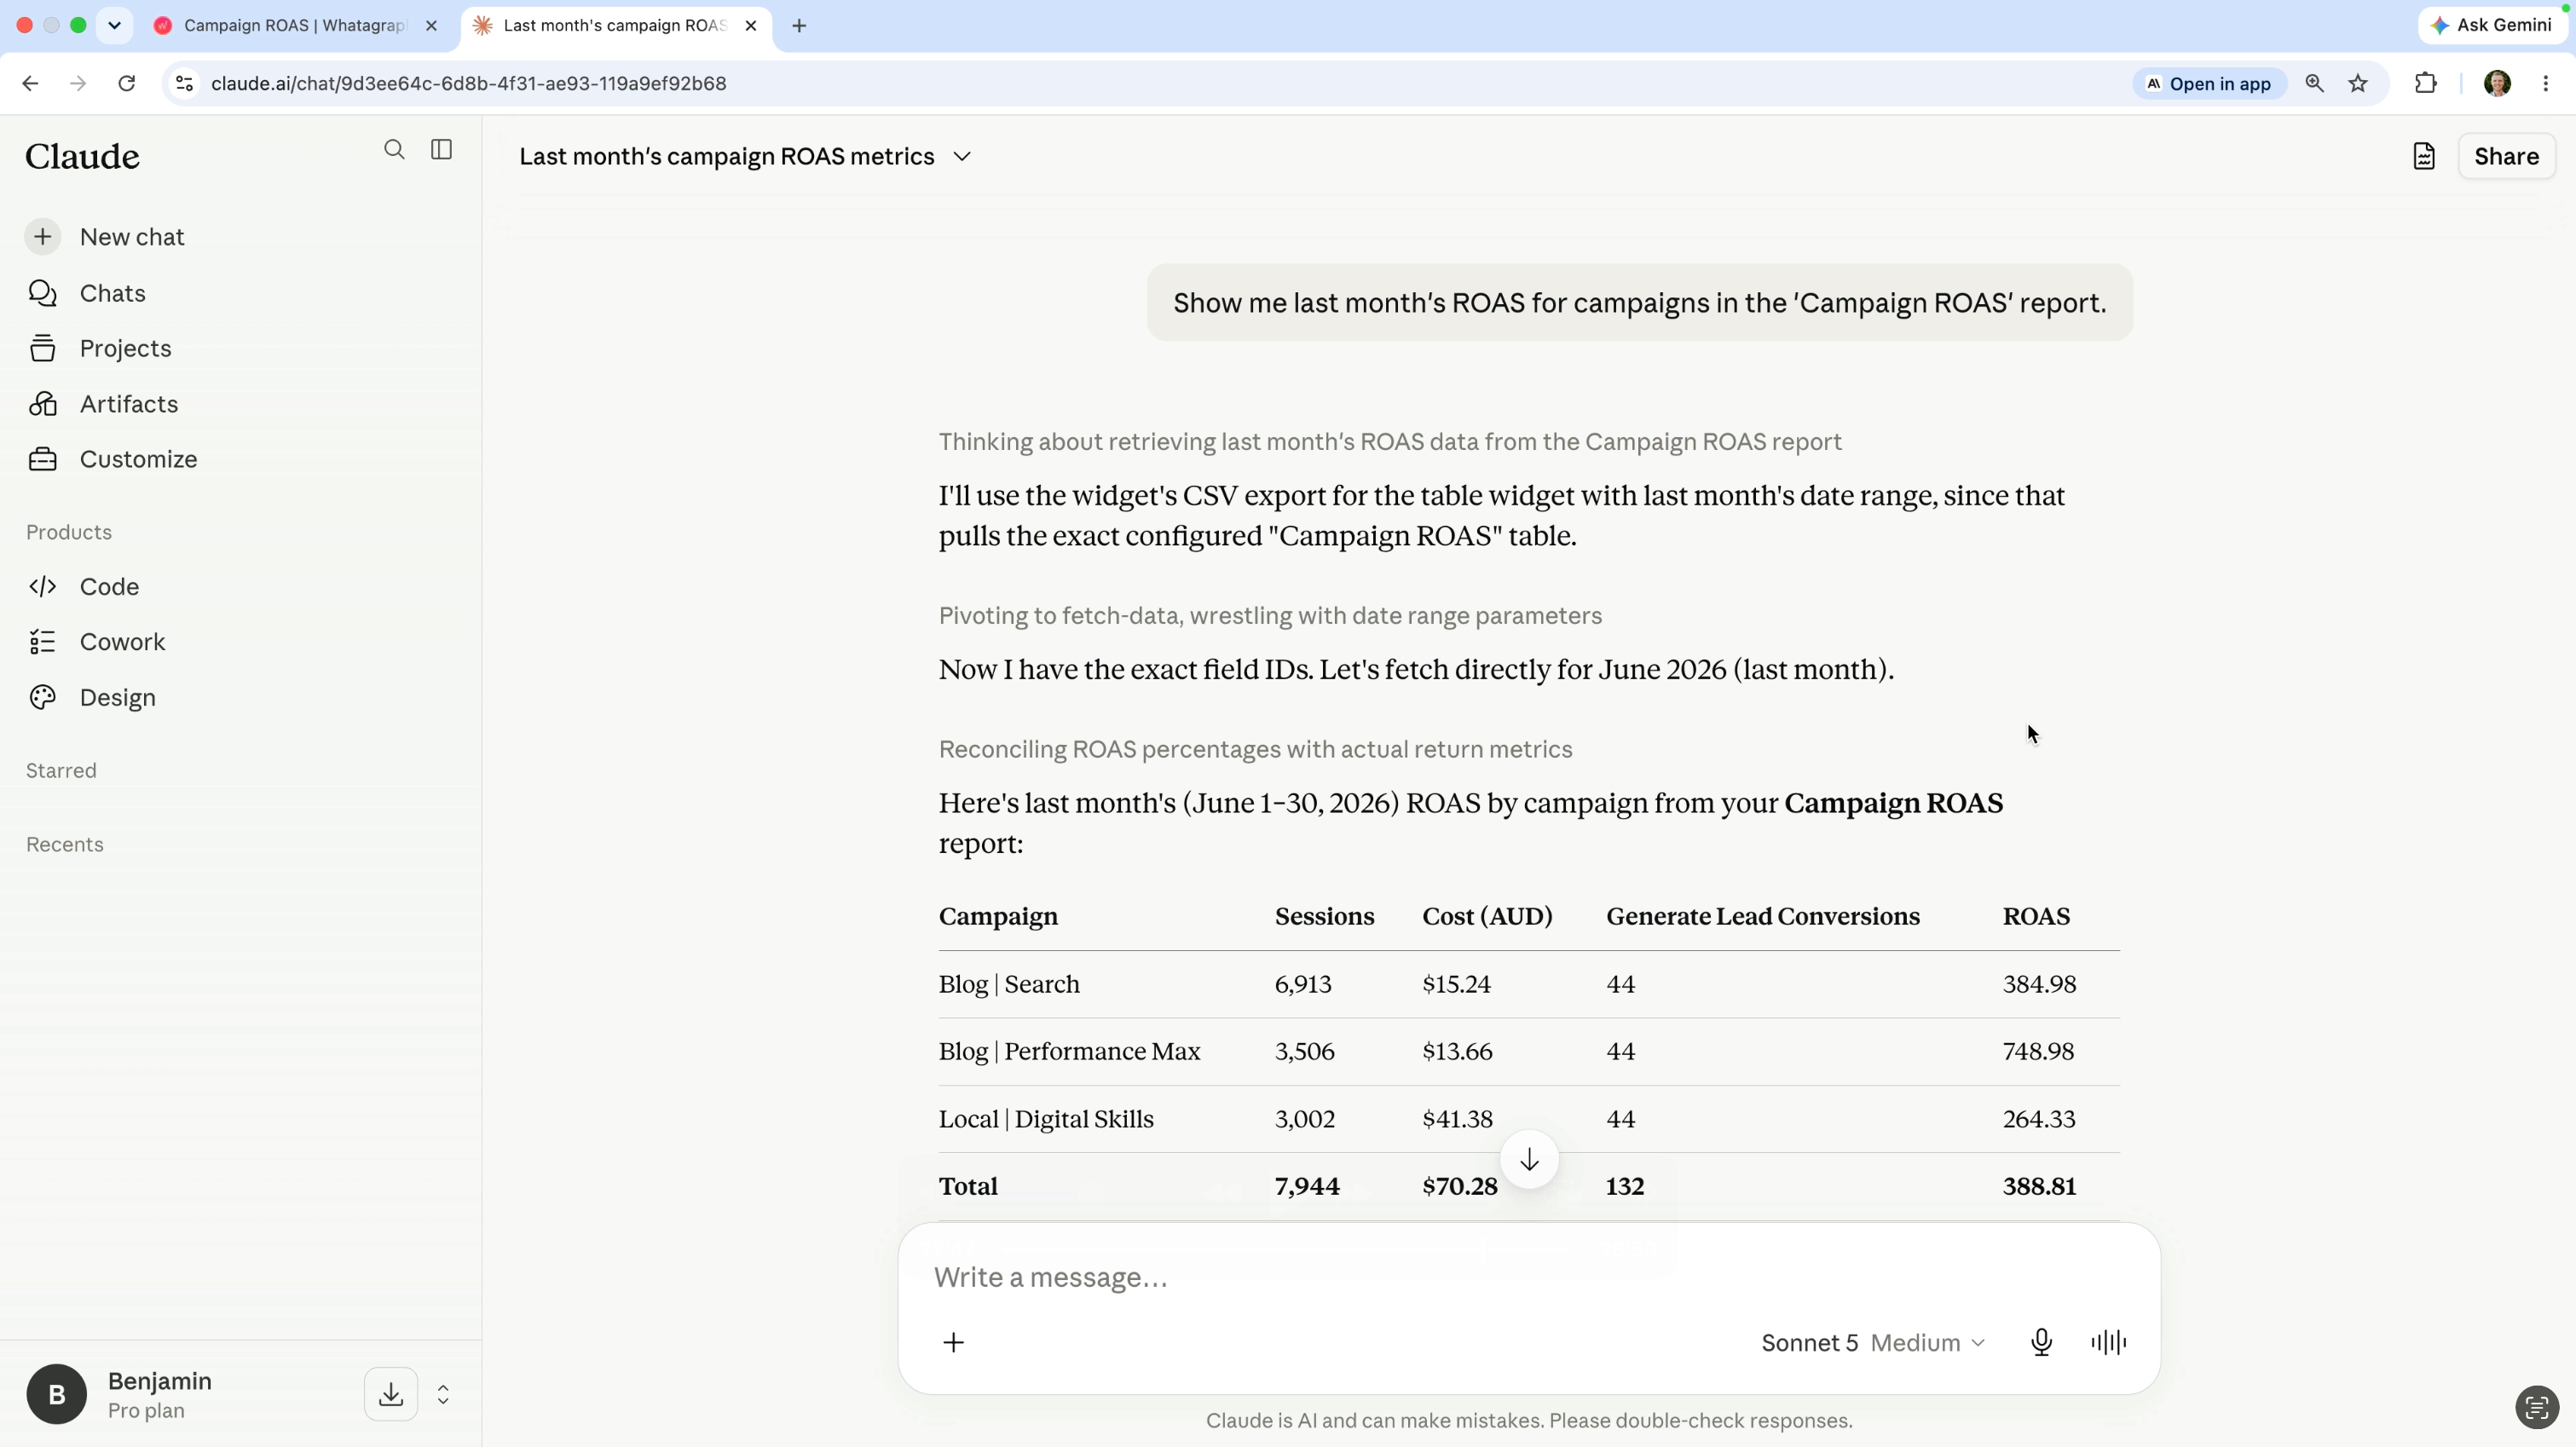Select the Blog | Search campaign cell
Screen dimensions: 2576x1447
(1009, 985)
